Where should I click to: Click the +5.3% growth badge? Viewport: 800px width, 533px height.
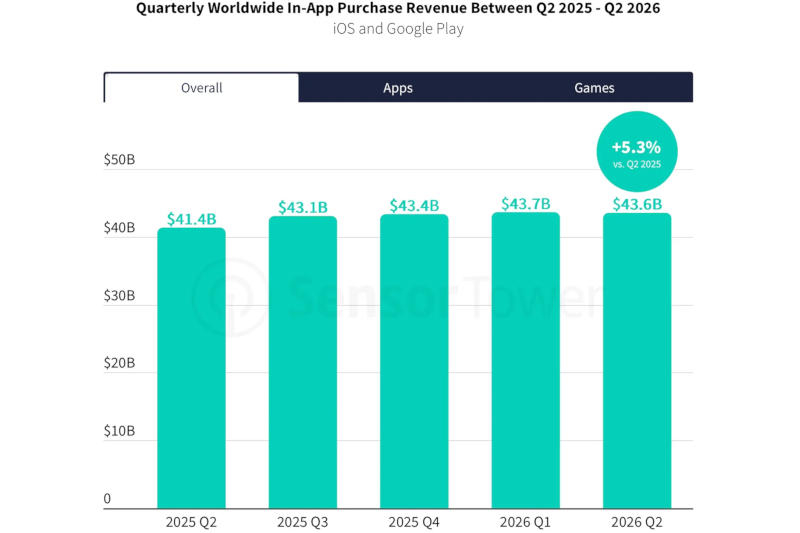pos(637,152)
